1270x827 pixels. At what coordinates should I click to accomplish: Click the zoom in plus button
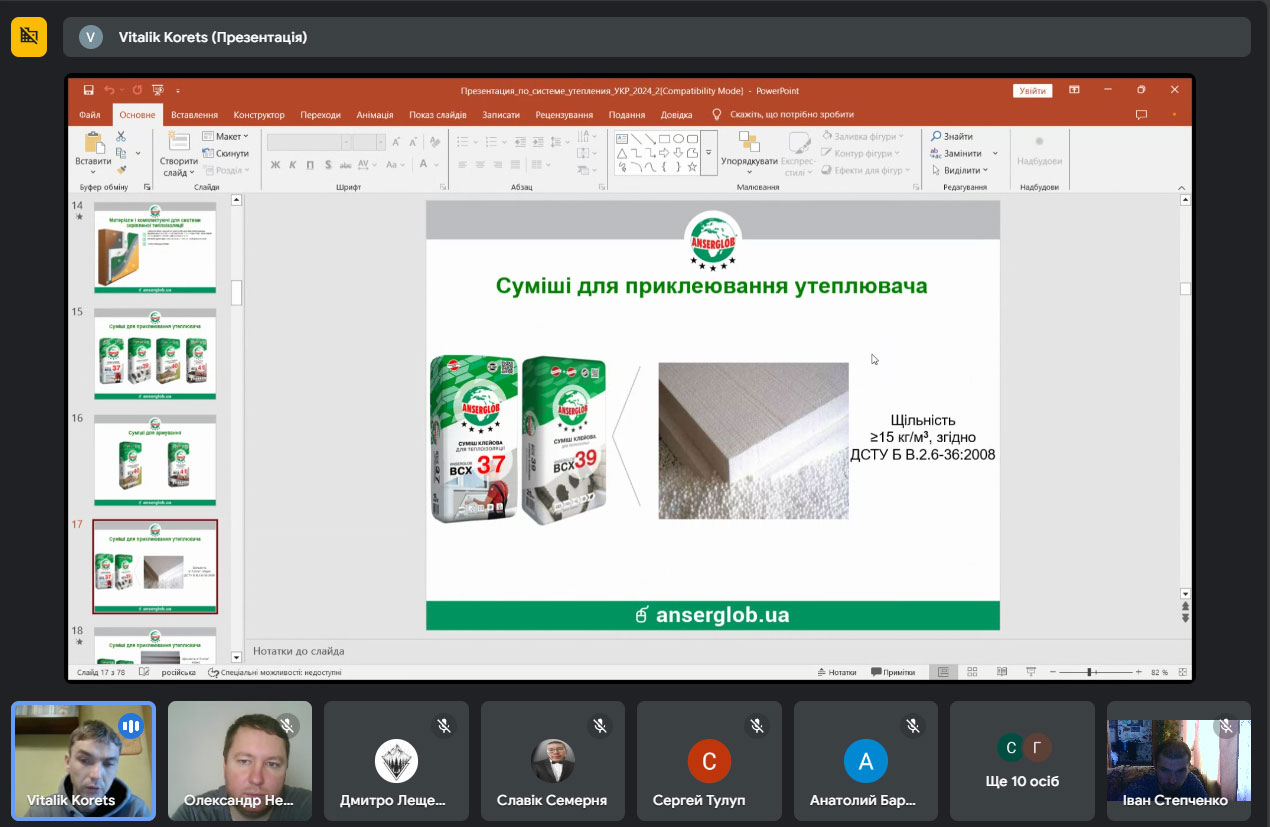[x=1138, y=672]
